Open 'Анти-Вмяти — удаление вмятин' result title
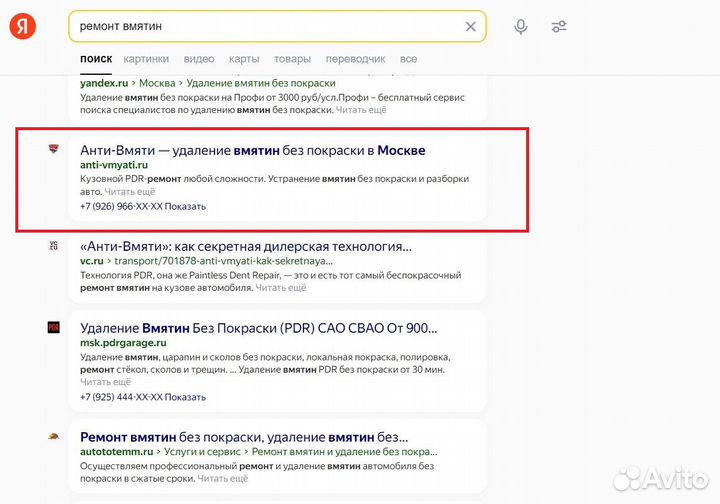 tap(253, 150)
